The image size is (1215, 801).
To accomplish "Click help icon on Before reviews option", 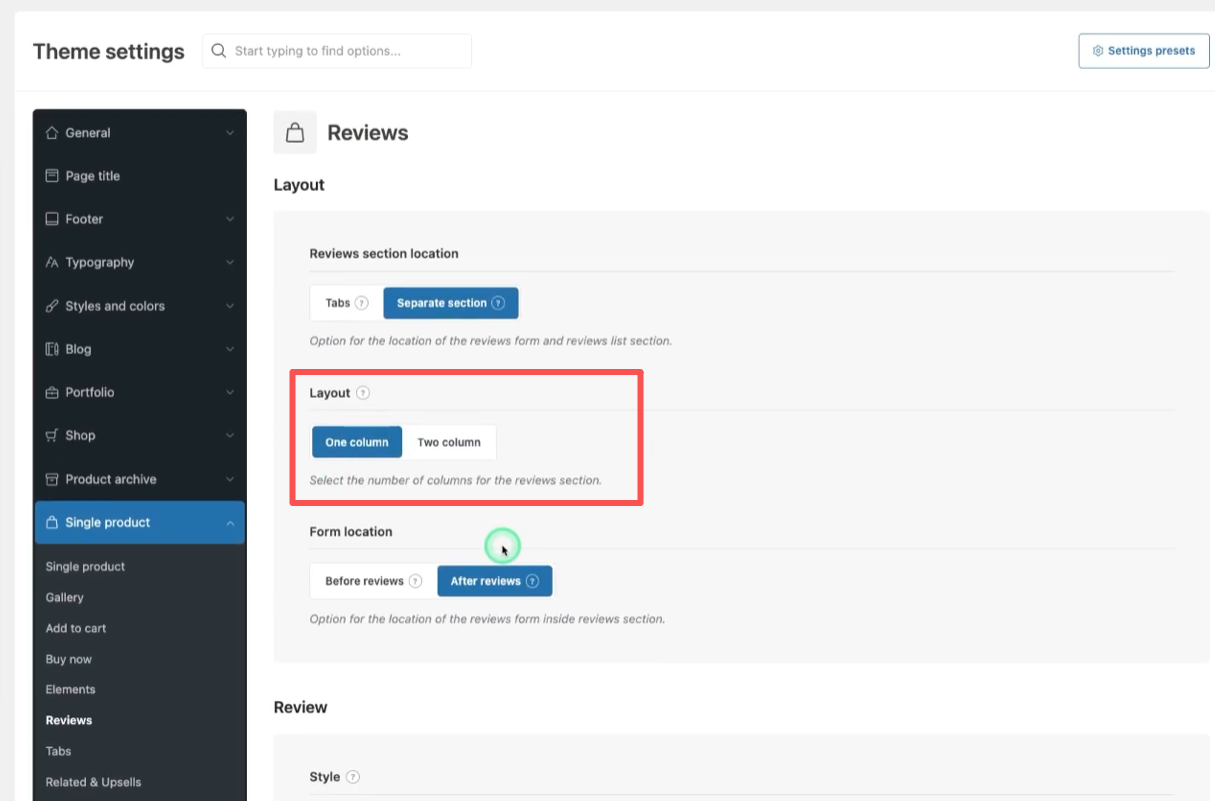I will click(x=416, y=581).
